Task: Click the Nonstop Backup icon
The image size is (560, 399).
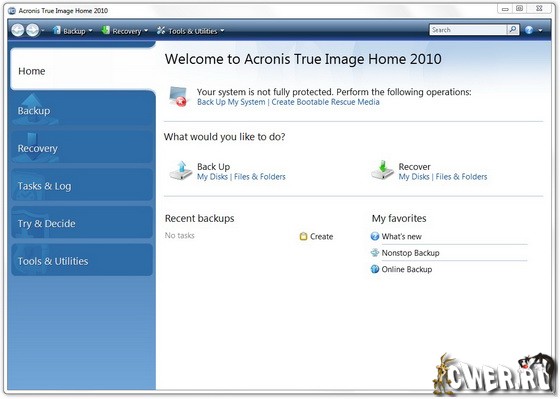Action: tap(375, 253)
